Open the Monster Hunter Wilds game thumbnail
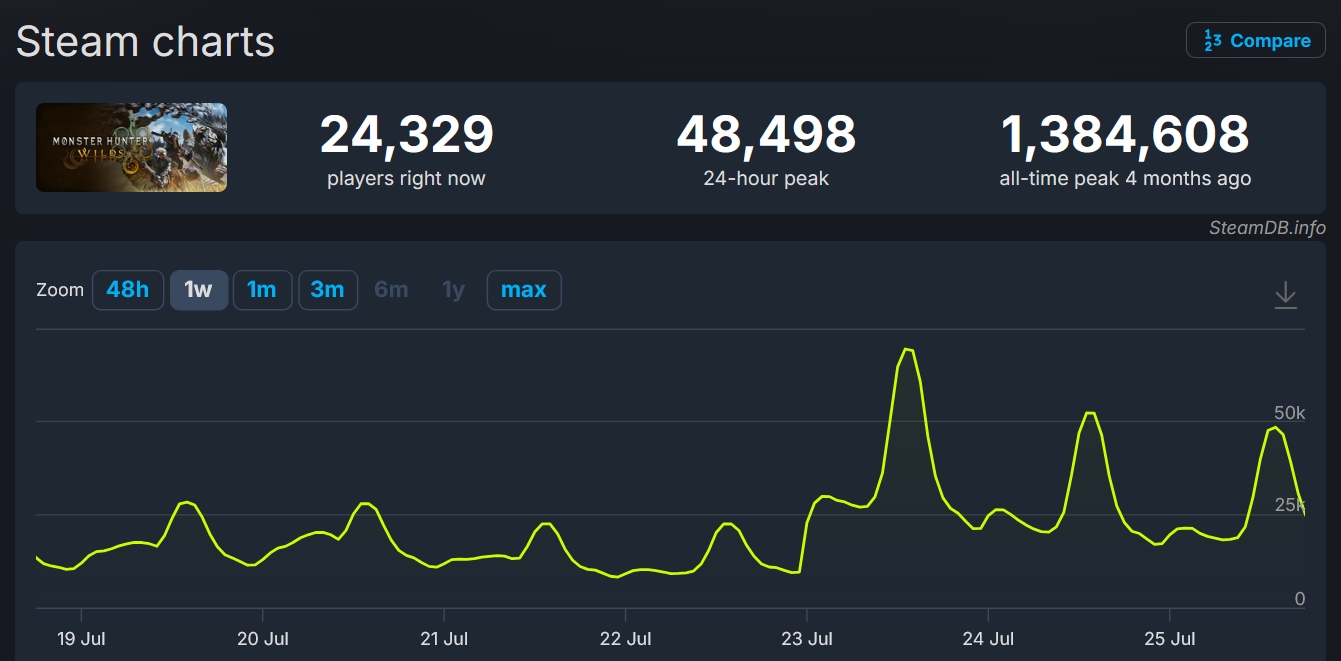Image resolution: width=1341 pixels, height=661 pixels. 132,147
